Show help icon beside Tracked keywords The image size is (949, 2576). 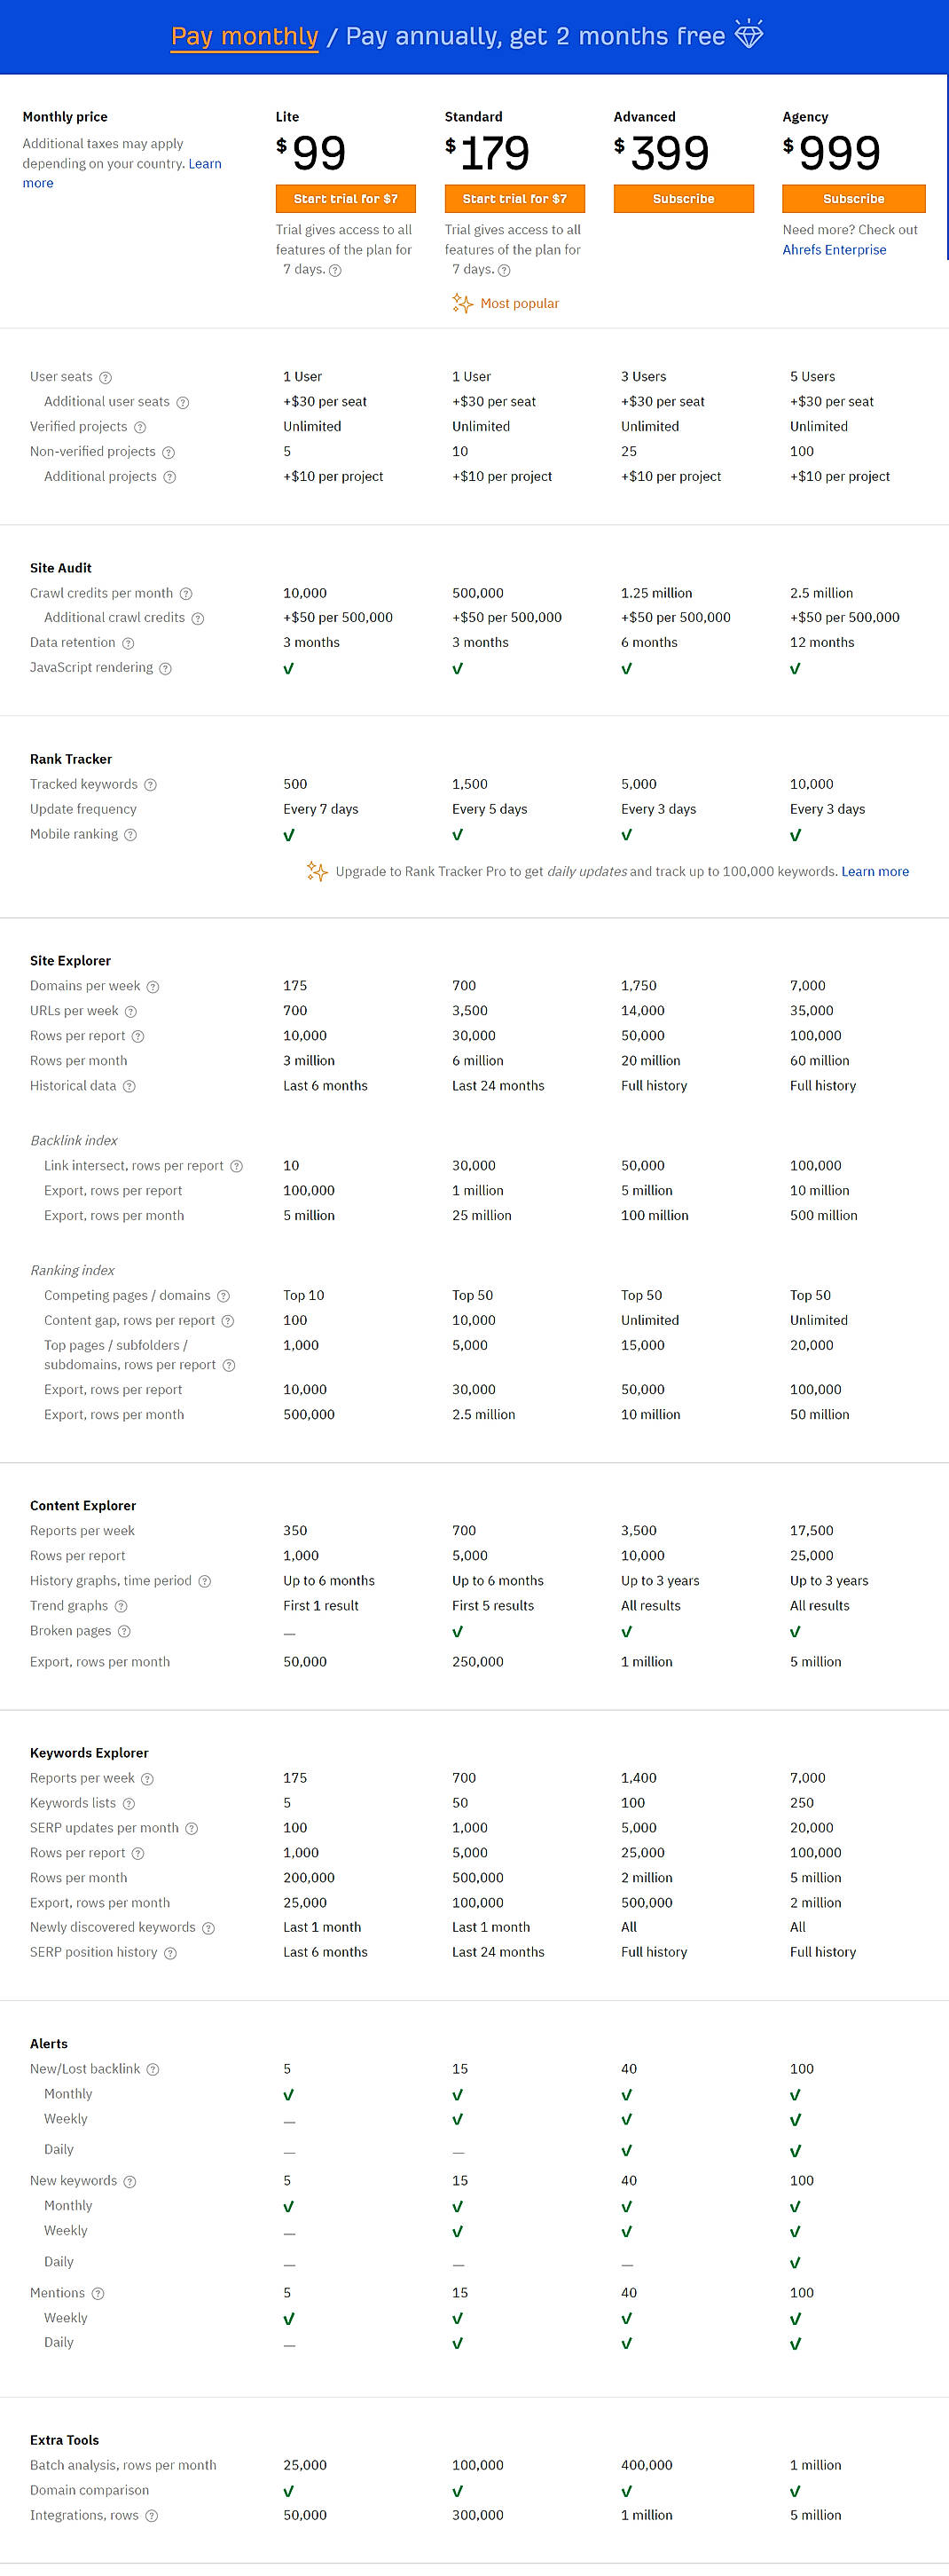150,785
